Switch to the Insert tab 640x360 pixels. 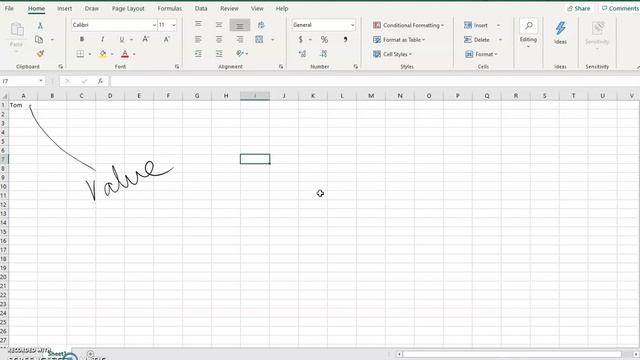pyautogui.click(x=64, y=8)
